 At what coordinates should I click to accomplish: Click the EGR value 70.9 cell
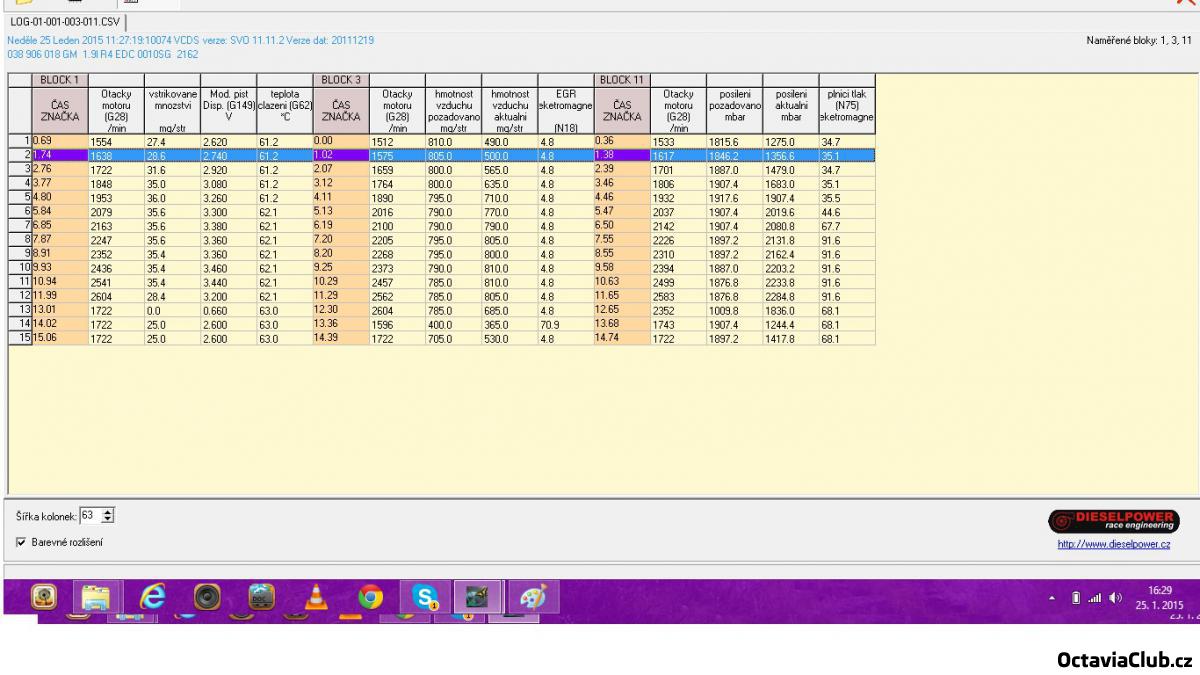566,323
